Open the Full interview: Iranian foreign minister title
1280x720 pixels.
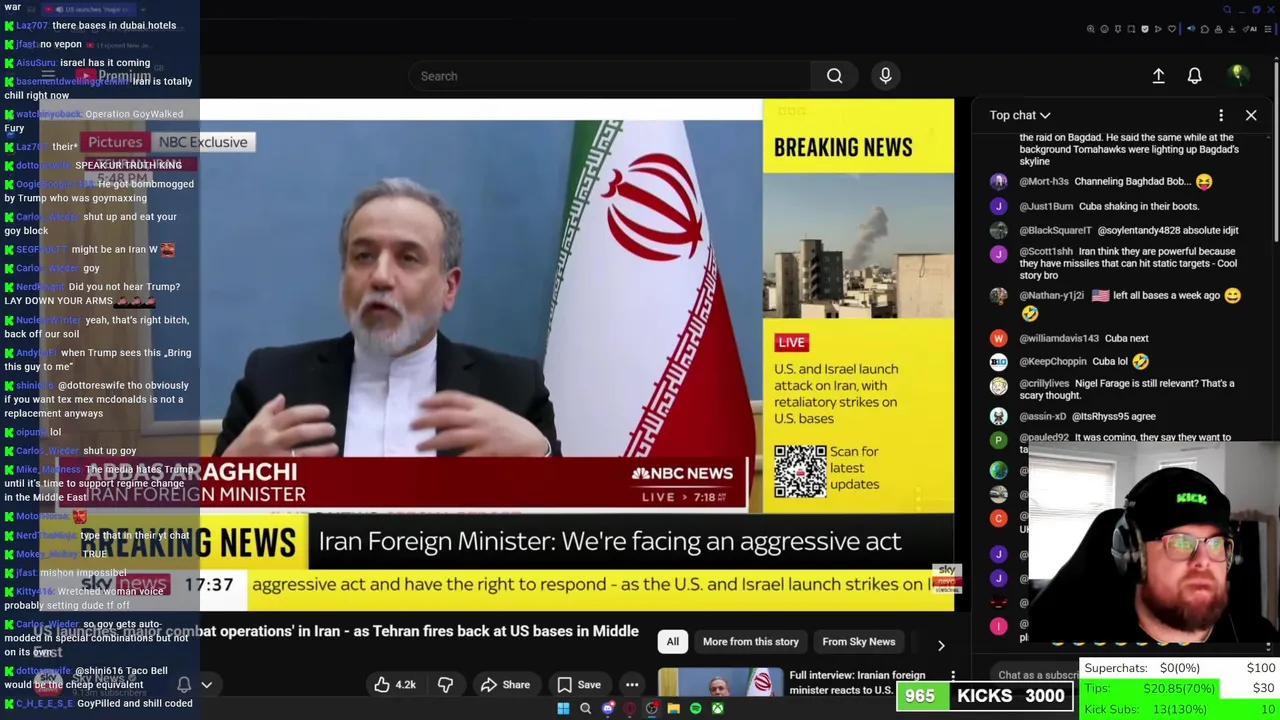click(858, 683)
